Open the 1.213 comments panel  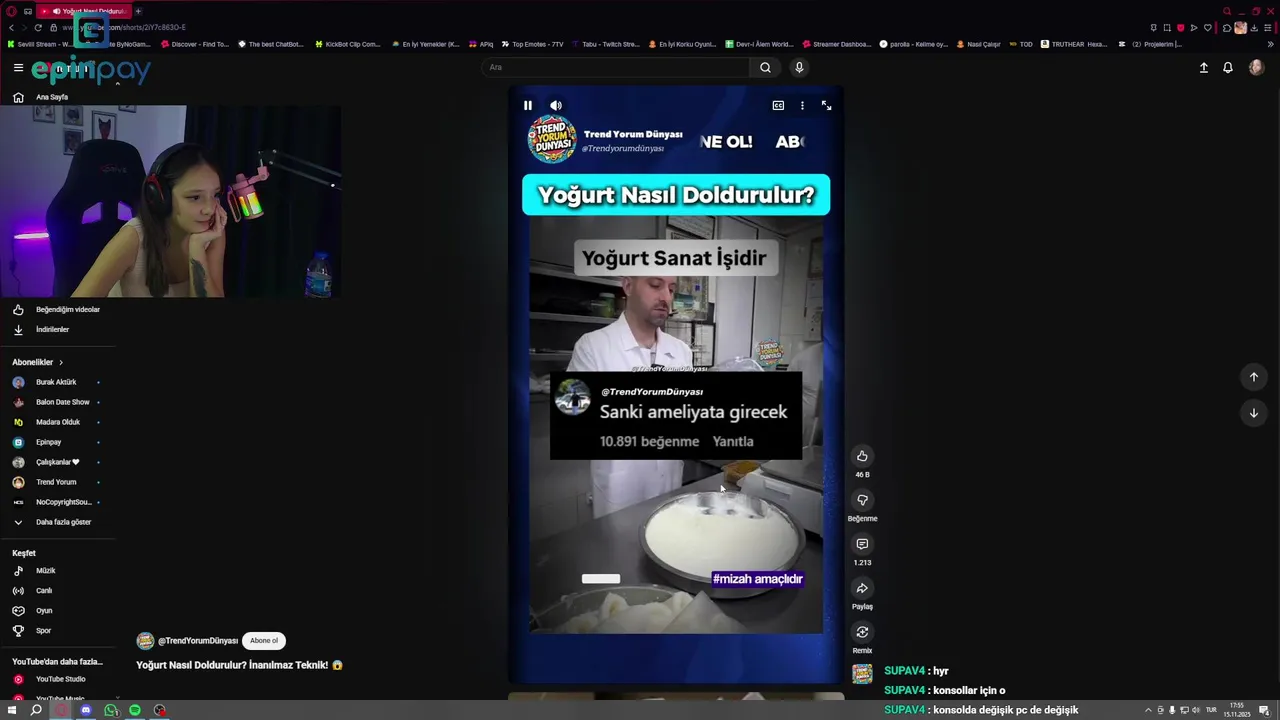point(862,544)
